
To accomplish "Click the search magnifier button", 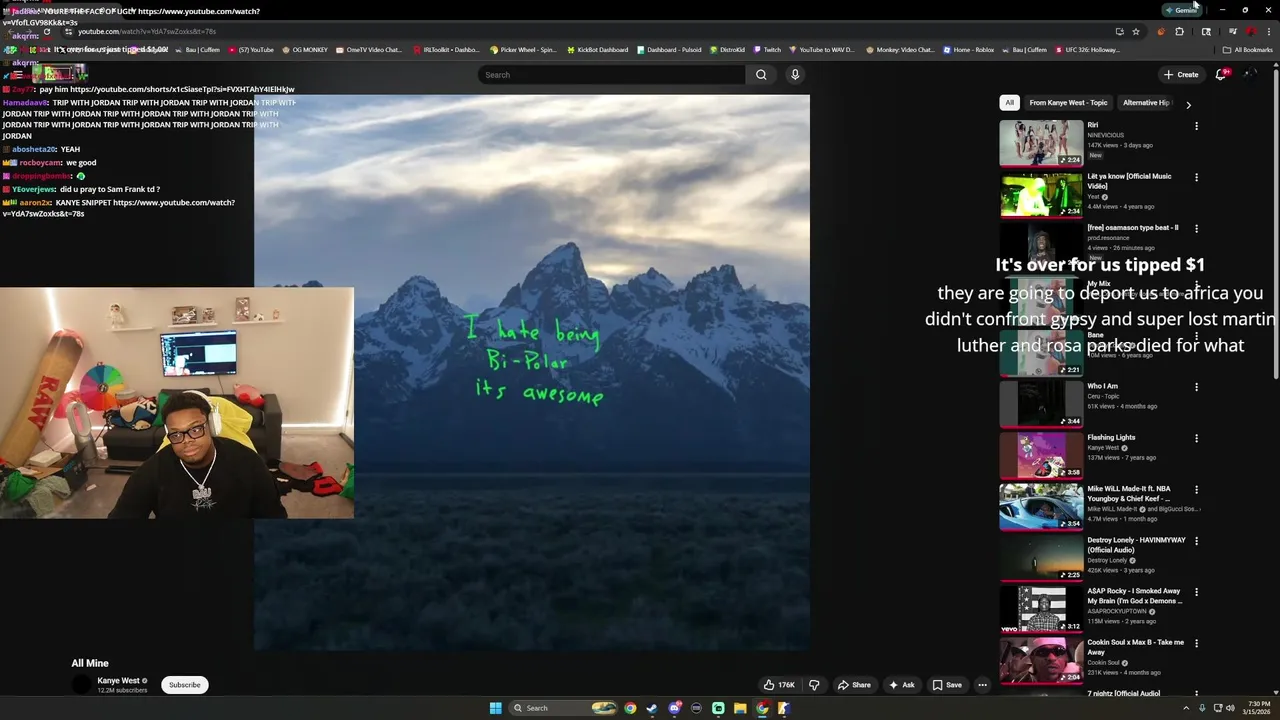I will coord(761,75).
